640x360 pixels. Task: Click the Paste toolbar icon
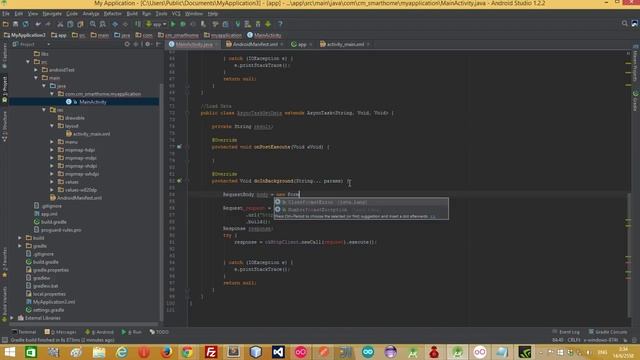[x=80, y=24]
